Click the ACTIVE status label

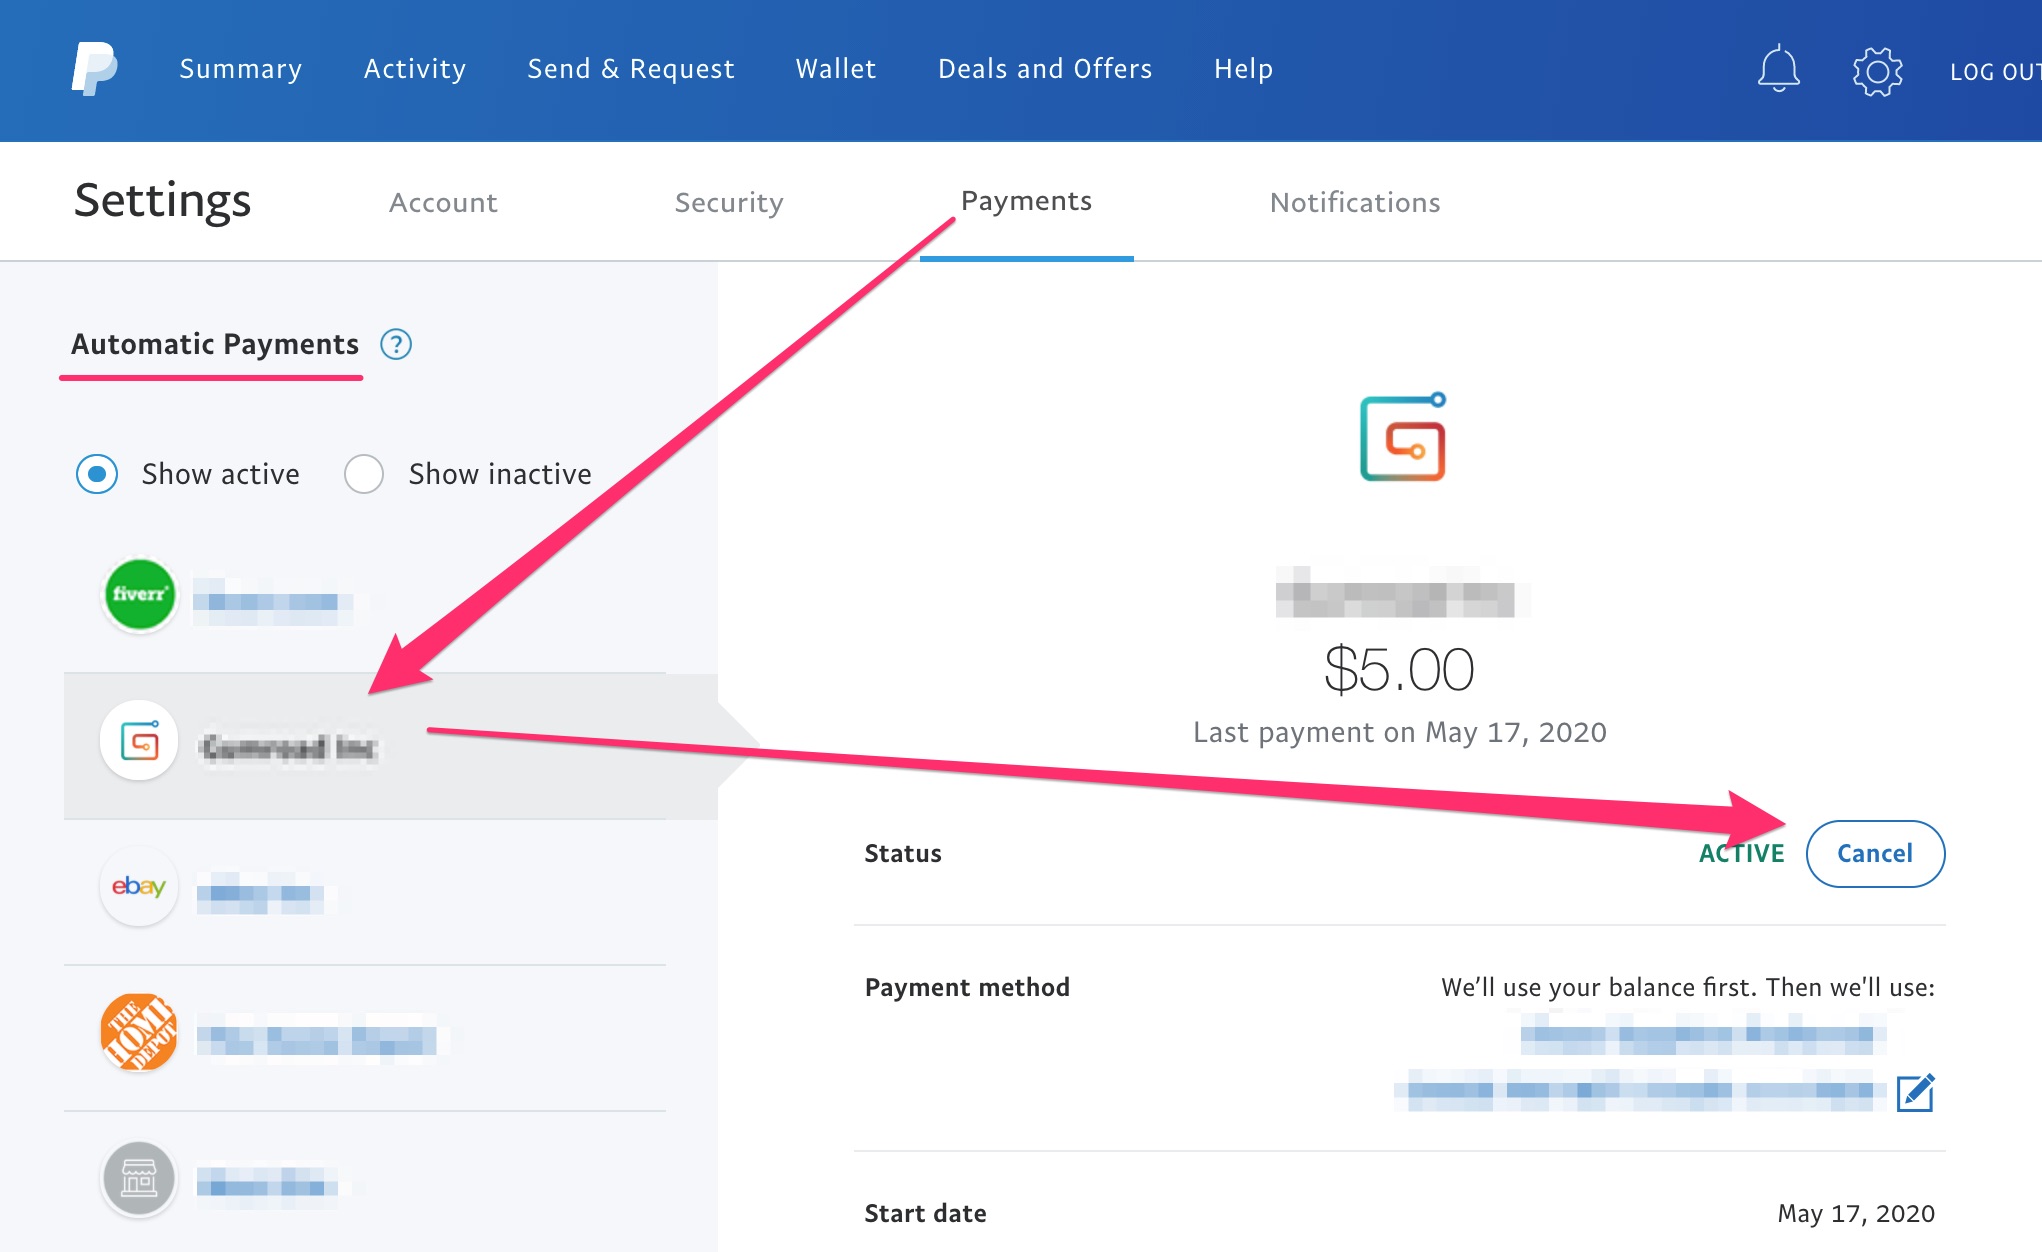pos(1741,853)
